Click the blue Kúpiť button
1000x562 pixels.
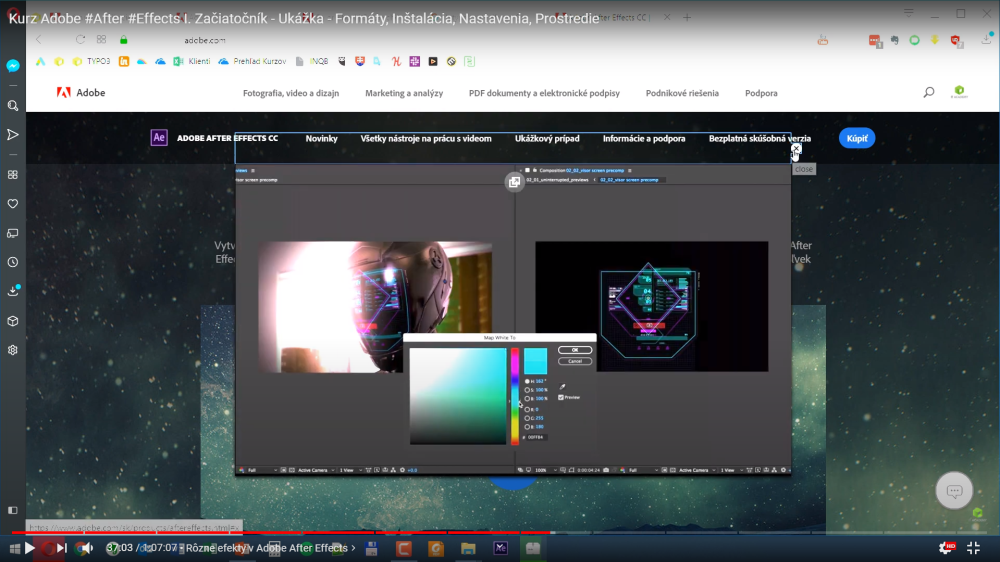click(857, 138)
